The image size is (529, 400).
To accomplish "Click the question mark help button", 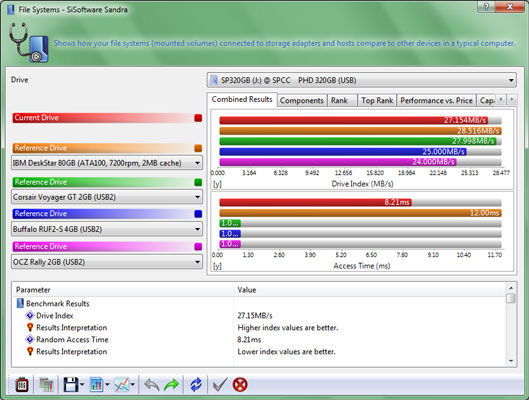I will (x=487, y=7).
